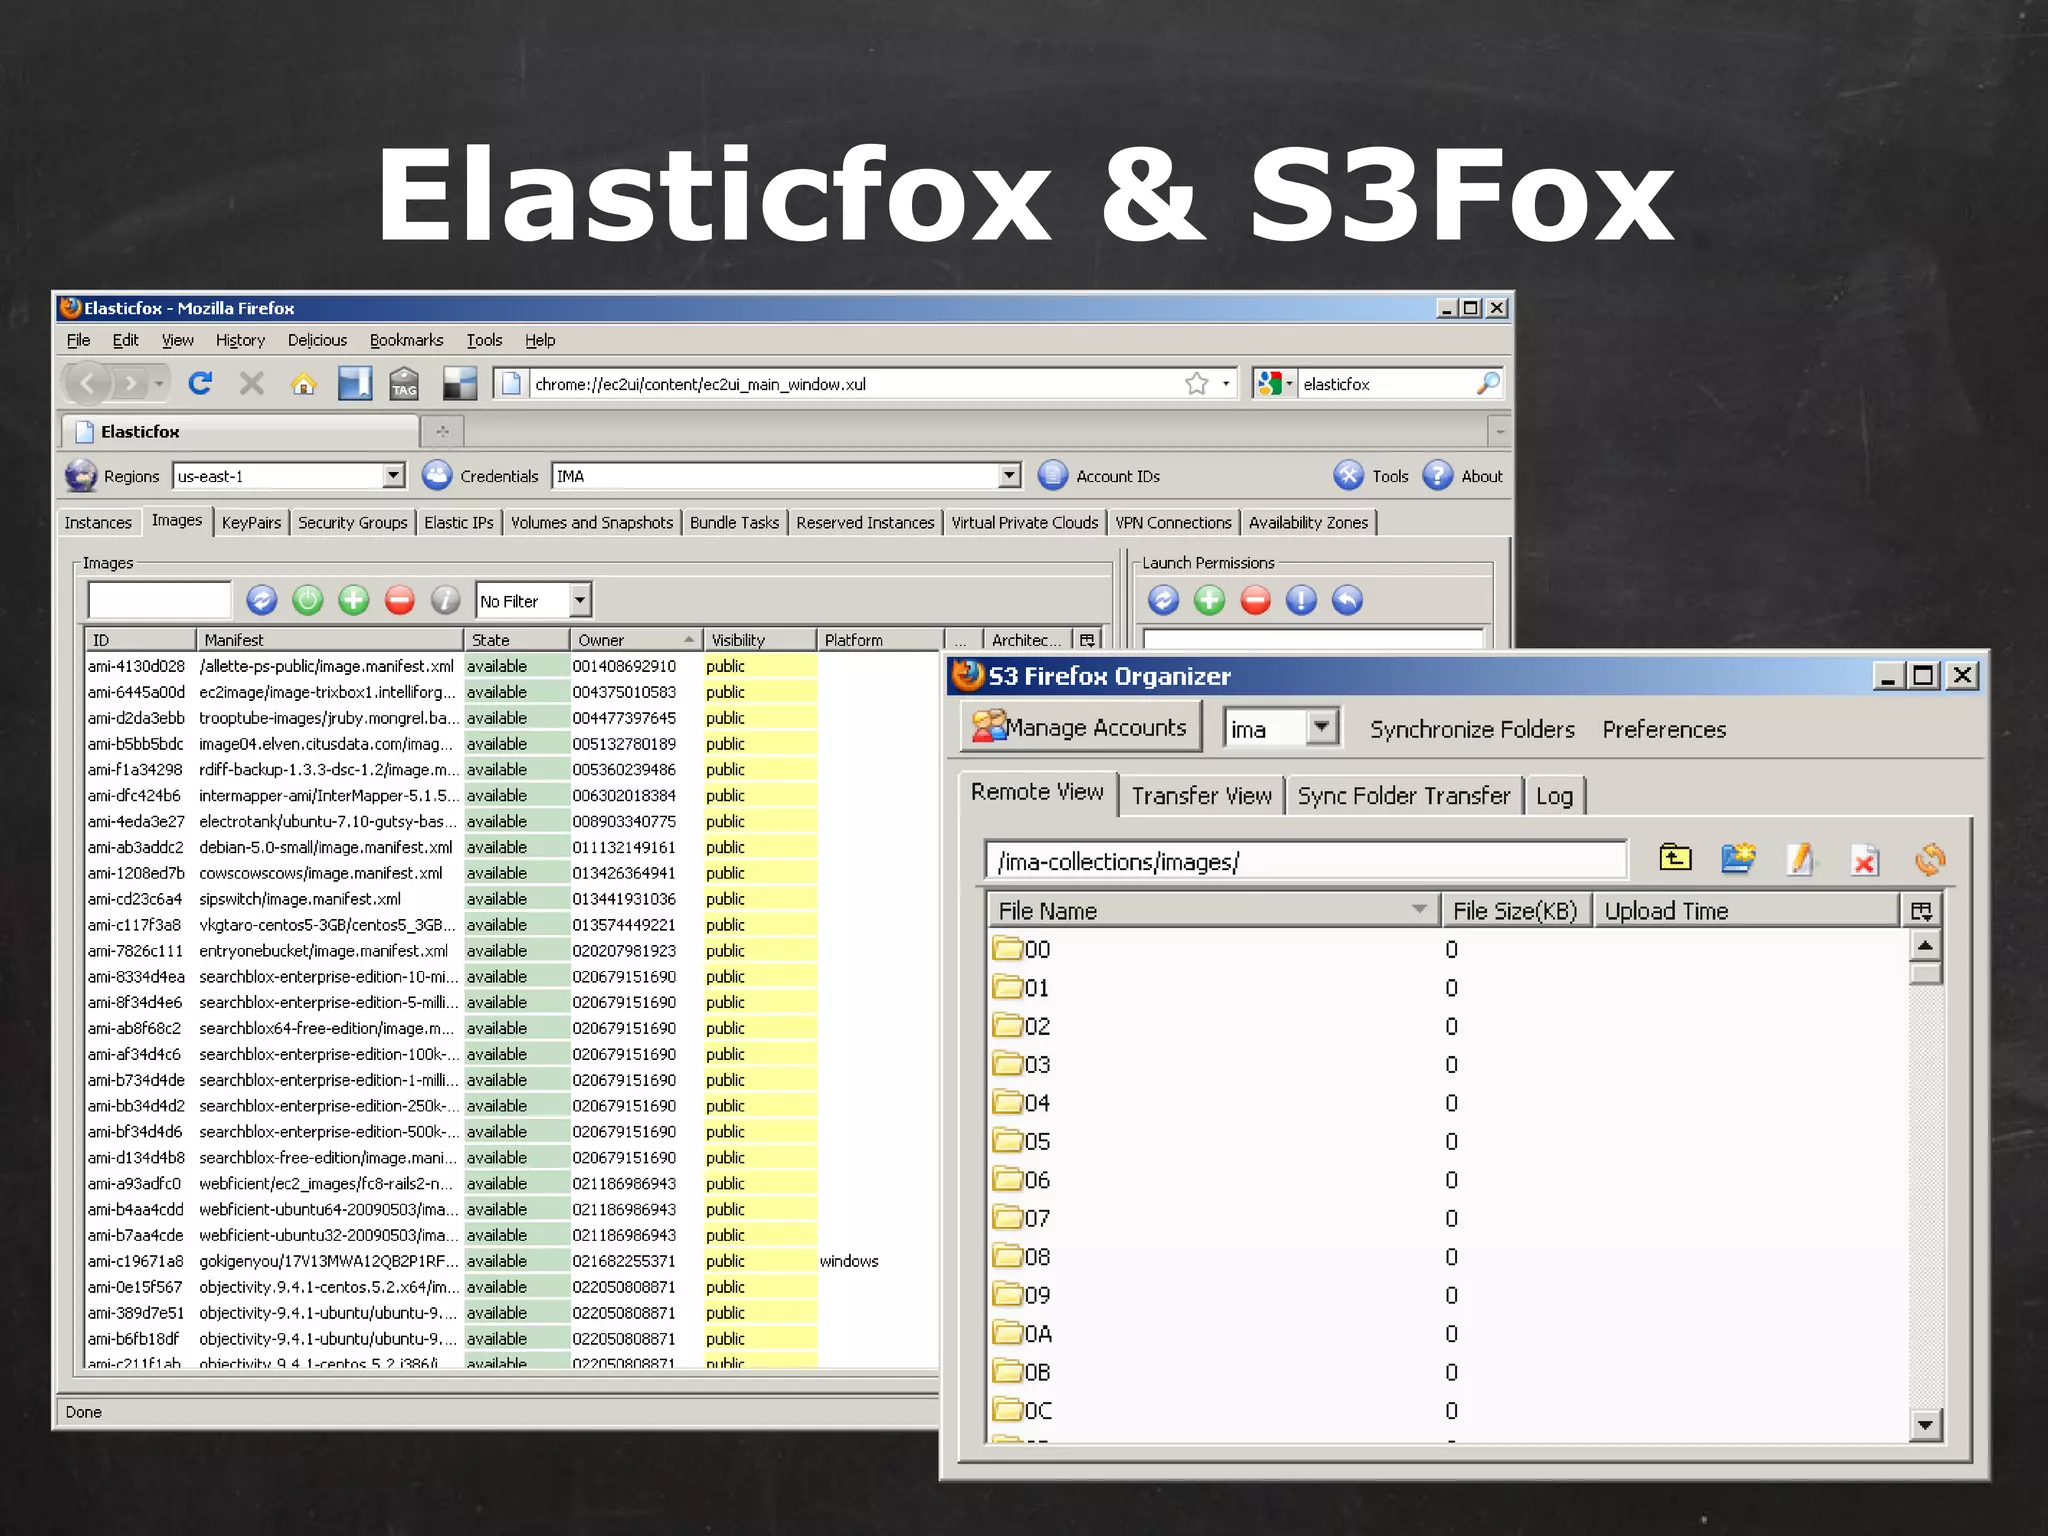Open the Sync Folder Transfer tab

pos(1404,796)
